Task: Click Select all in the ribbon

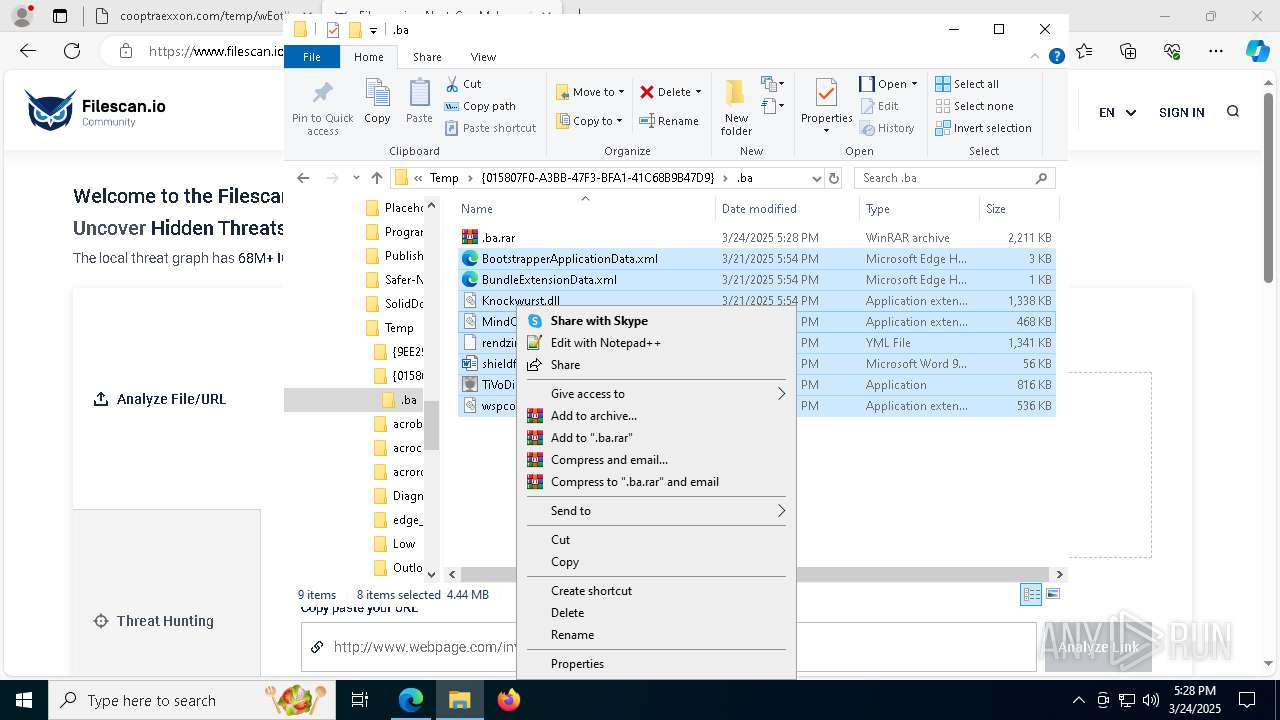Action: [967, 84]
